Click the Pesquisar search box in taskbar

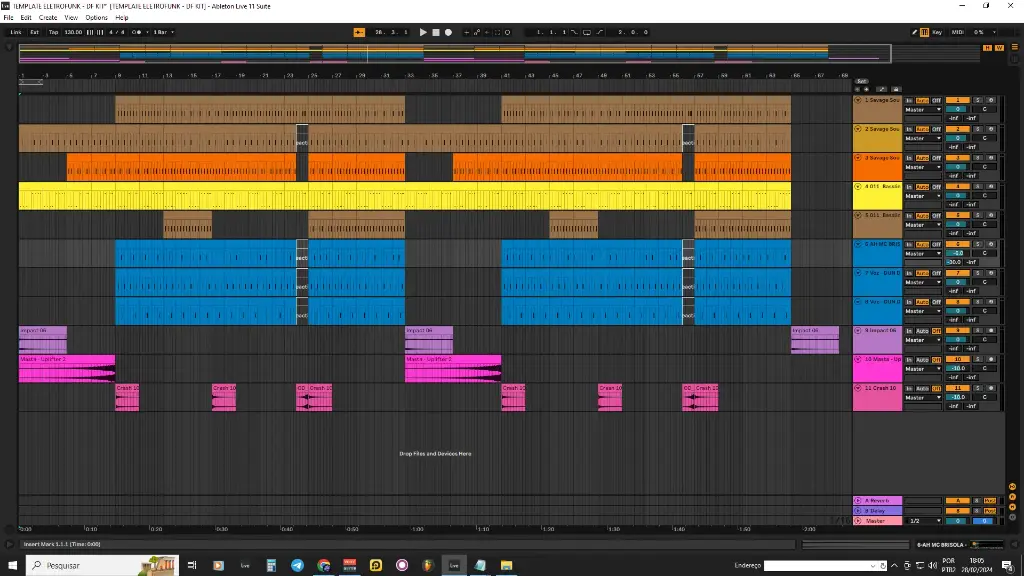[x=102, y=566]
